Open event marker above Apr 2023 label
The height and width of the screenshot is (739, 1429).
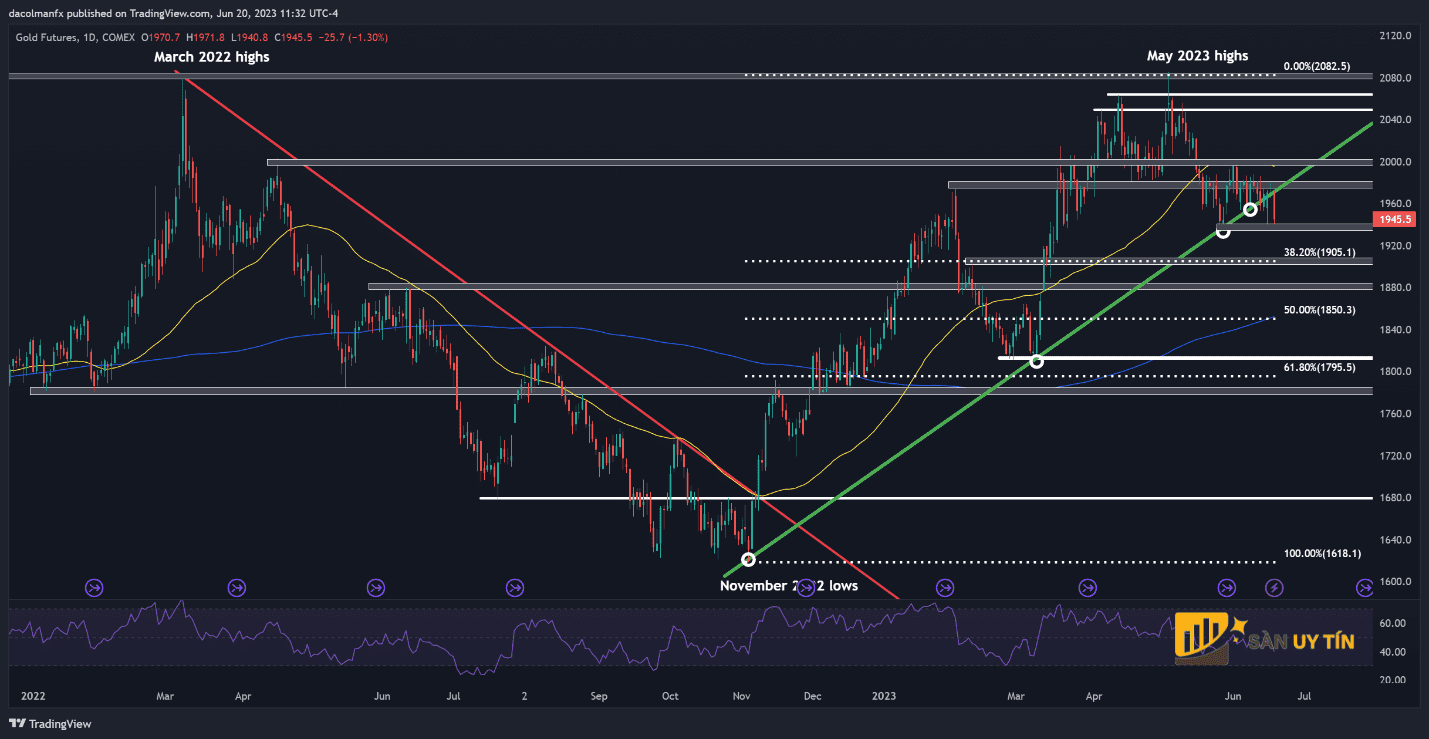[x=1087, y=587]
